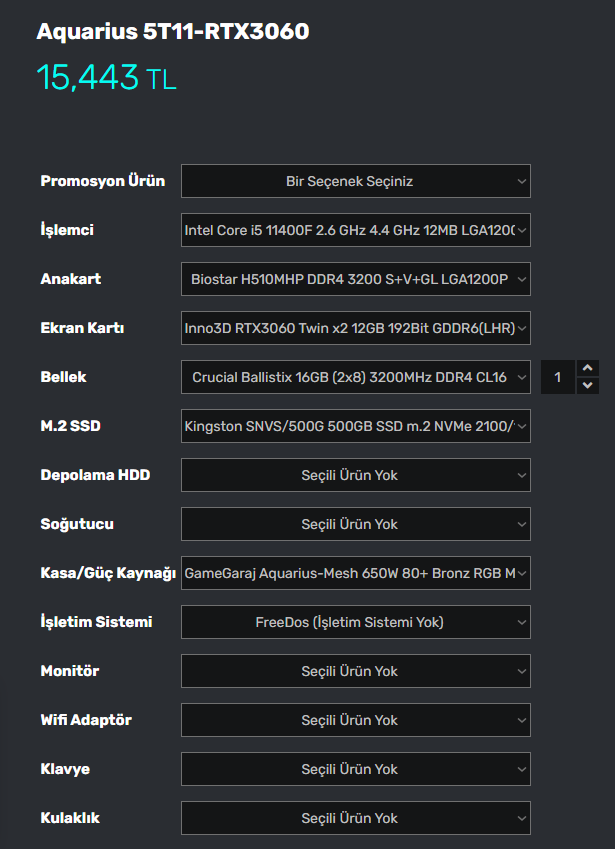The width and height of the screenshot is (615, 849).
Task: Click the İşletim Sistemi field label
Action: click(96, 622)
